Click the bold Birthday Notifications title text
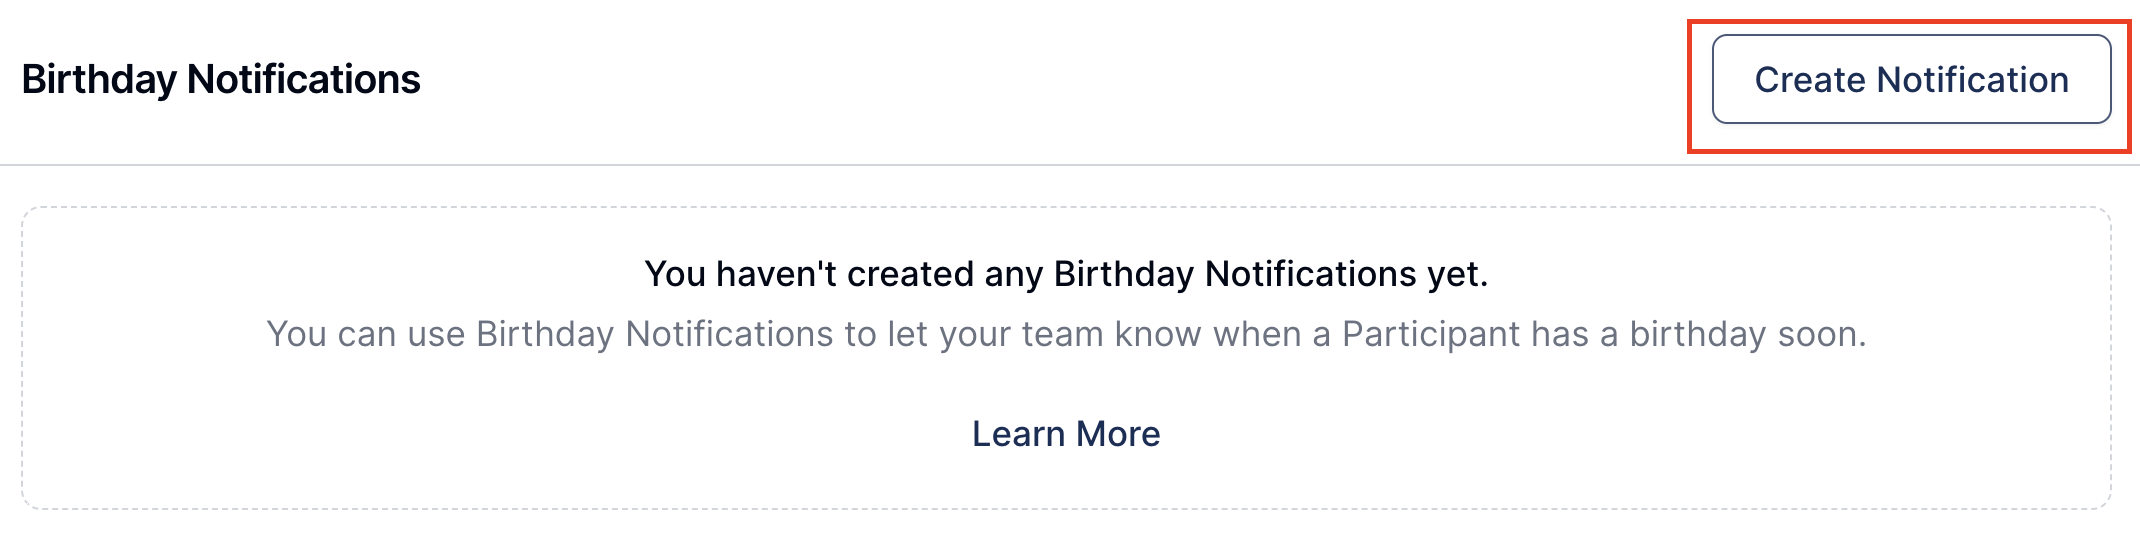This screenshot has width=2140, height=538. point(221,80)
